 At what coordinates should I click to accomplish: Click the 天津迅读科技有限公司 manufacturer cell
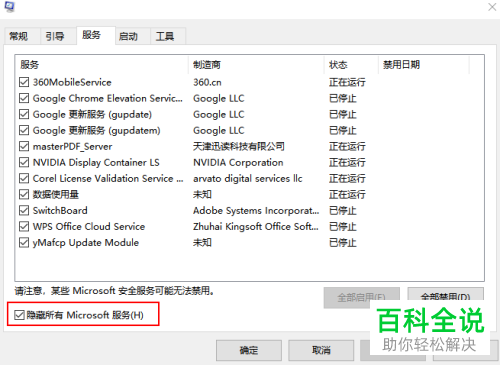239,146
